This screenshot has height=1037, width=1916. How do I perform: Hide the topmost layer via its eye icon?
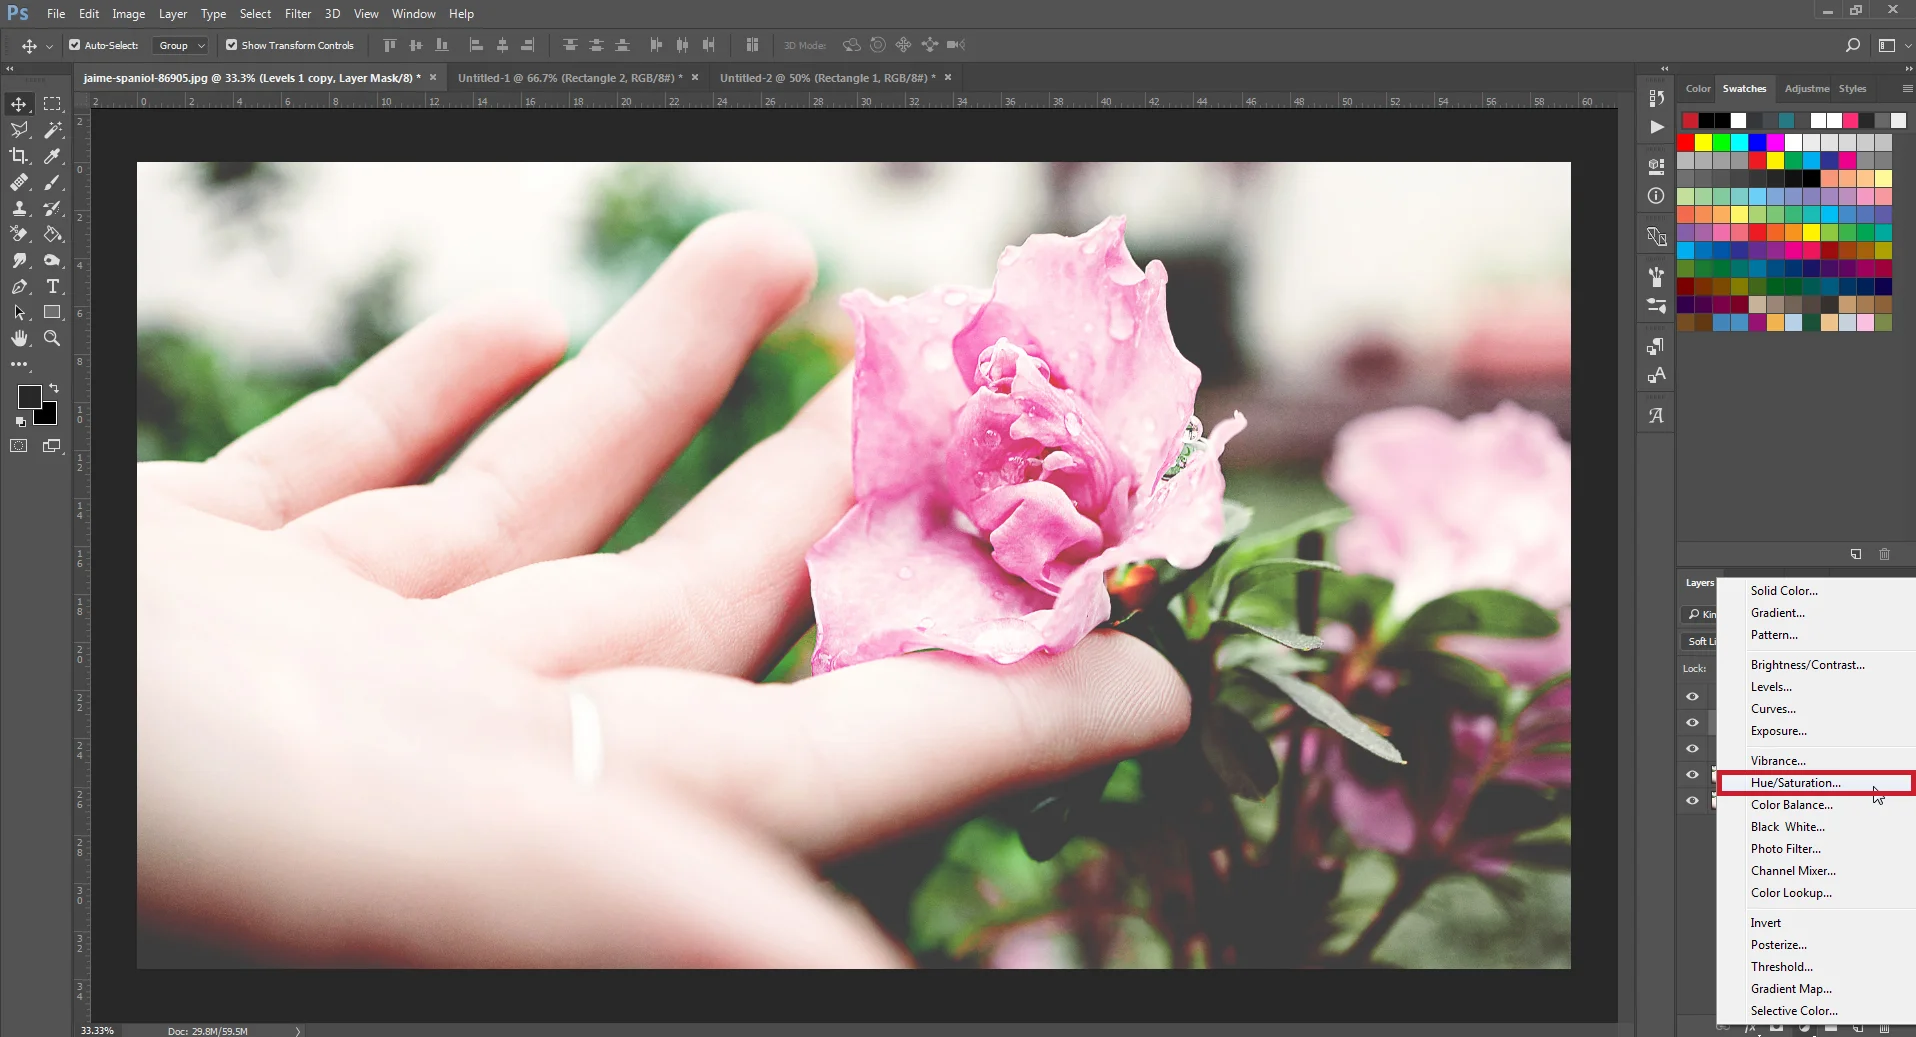(1692, 696)
